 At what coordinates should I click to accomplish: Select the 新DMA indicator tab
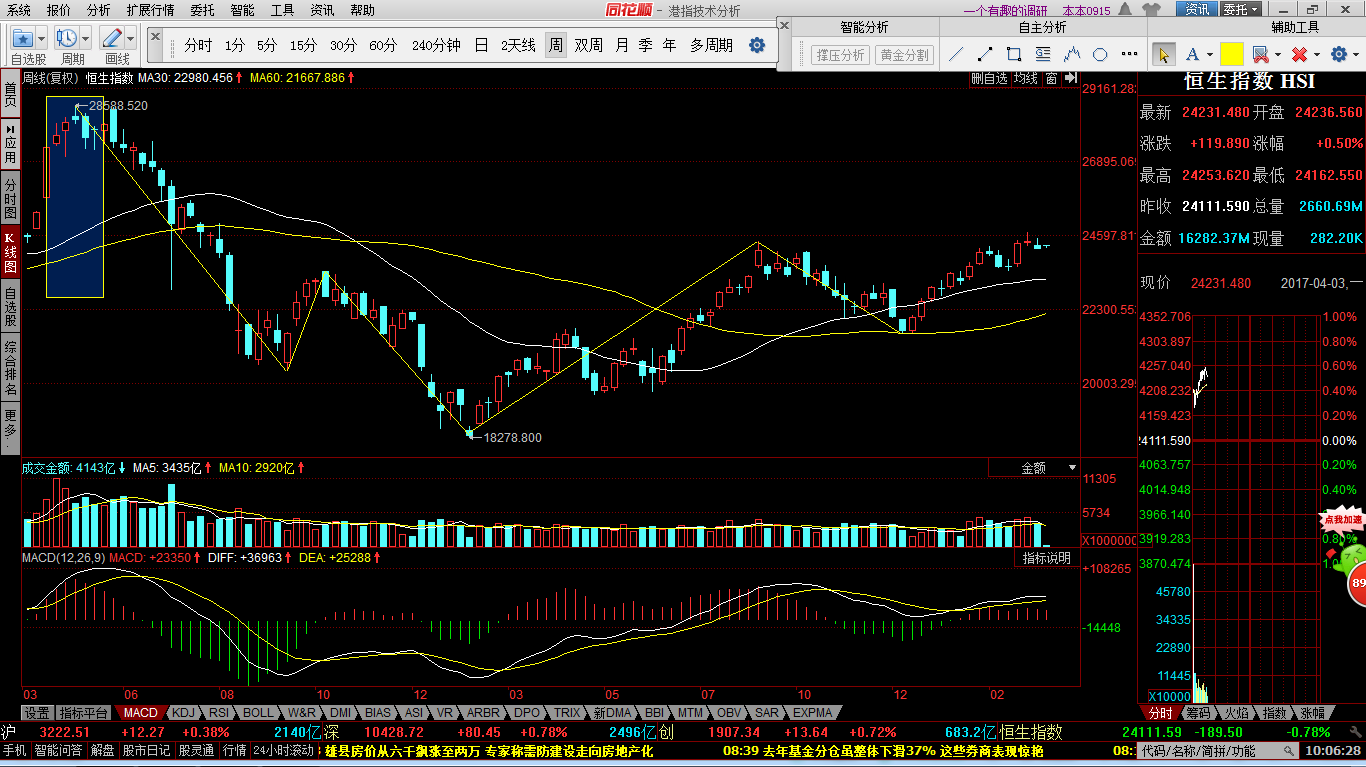[612, 713]
